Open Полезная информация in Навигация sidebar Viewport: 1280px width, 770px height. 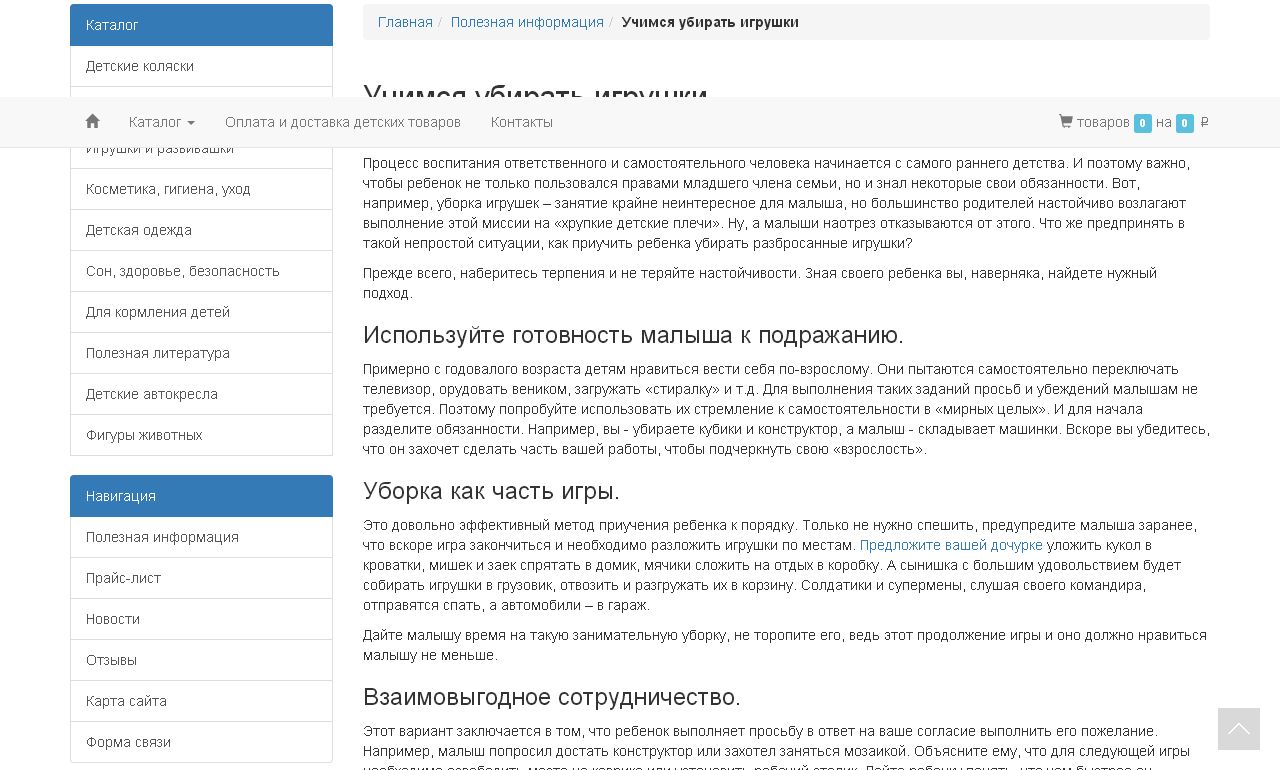(x=201, y=537)
